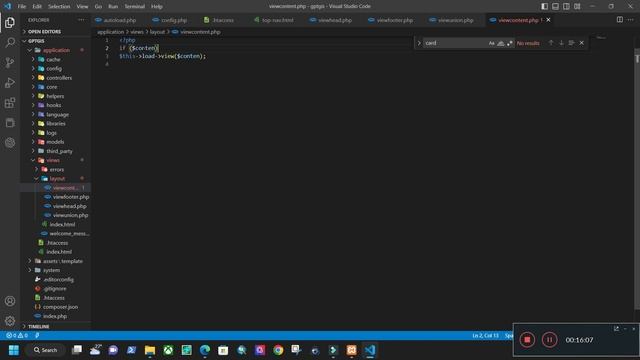Open the Run and Debug view
The image size is (640, 360).
(10, 82)
